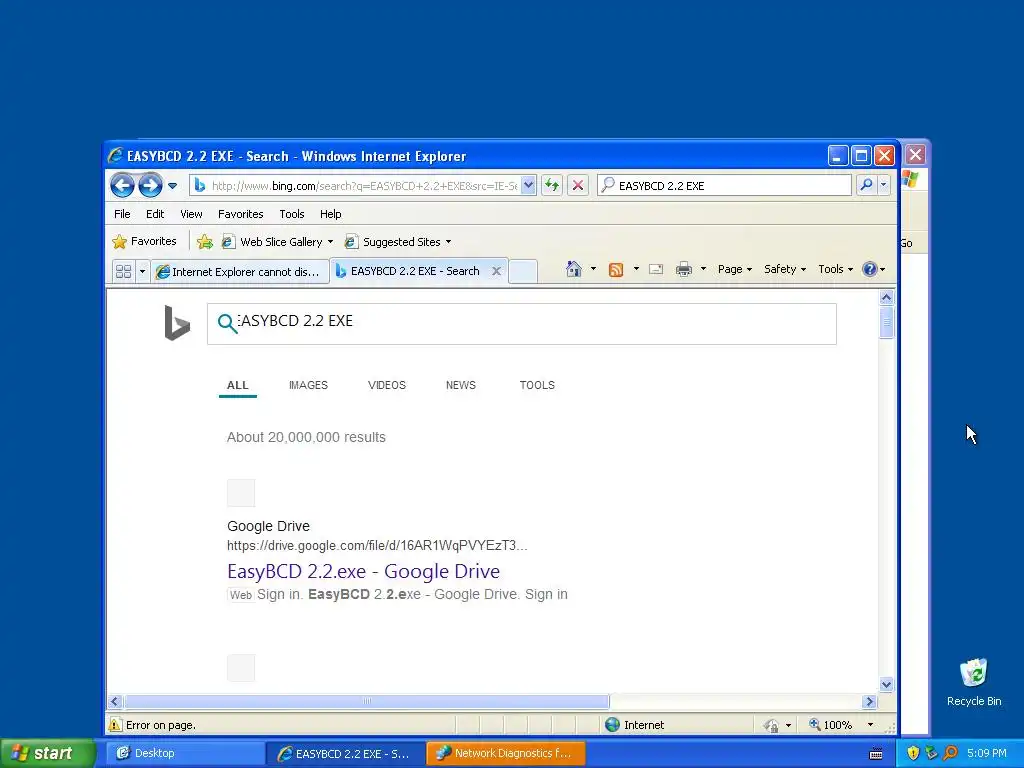The image size is (1024, 768).
Task: Open Network Diagnostics taskbar button
Action: (x=505, y=753)
